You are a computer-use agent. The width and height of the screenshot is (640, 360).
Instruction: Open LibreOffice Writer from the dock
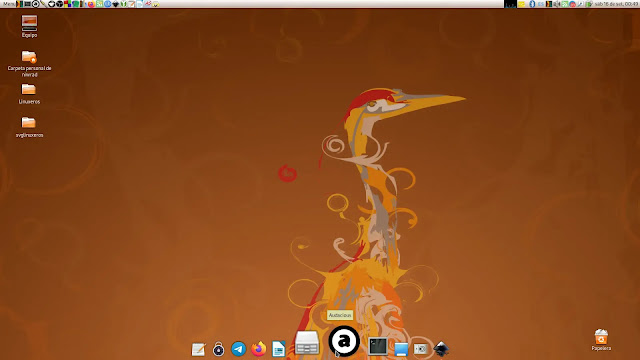[278, 349]
